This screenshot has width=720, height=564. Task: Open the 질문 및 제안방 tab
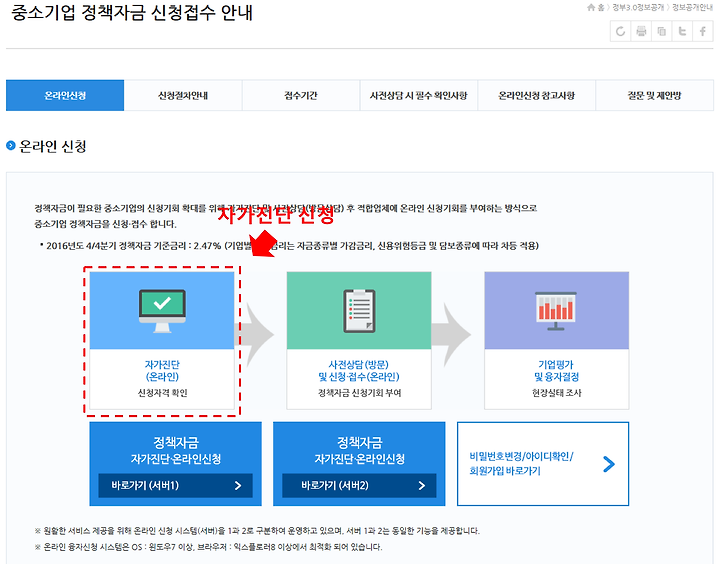coord(654,96)
